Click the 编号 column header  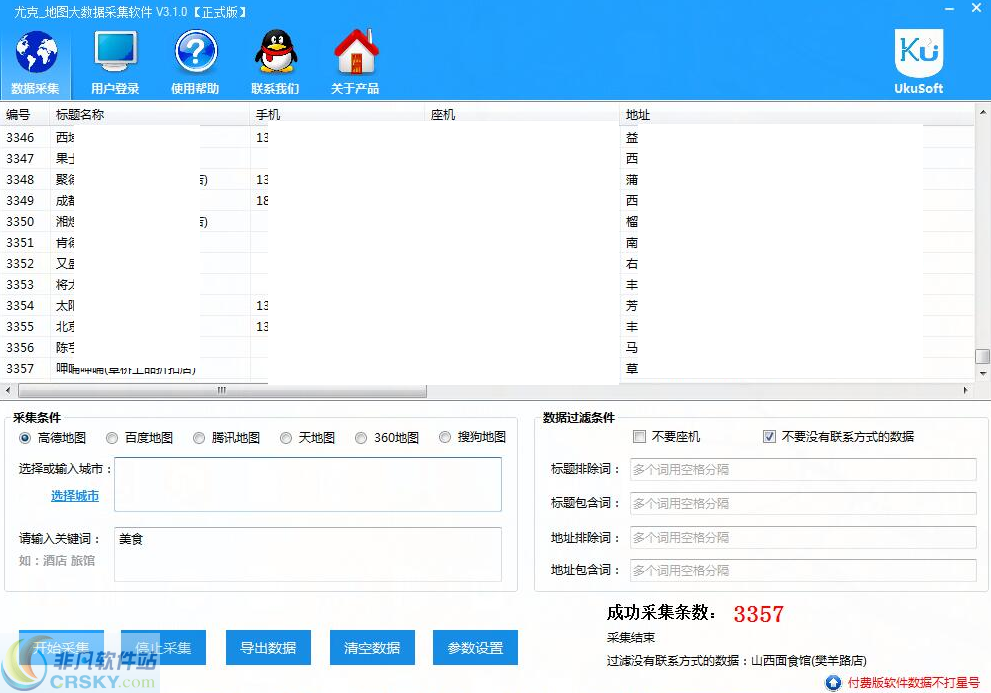coord(25,114)
